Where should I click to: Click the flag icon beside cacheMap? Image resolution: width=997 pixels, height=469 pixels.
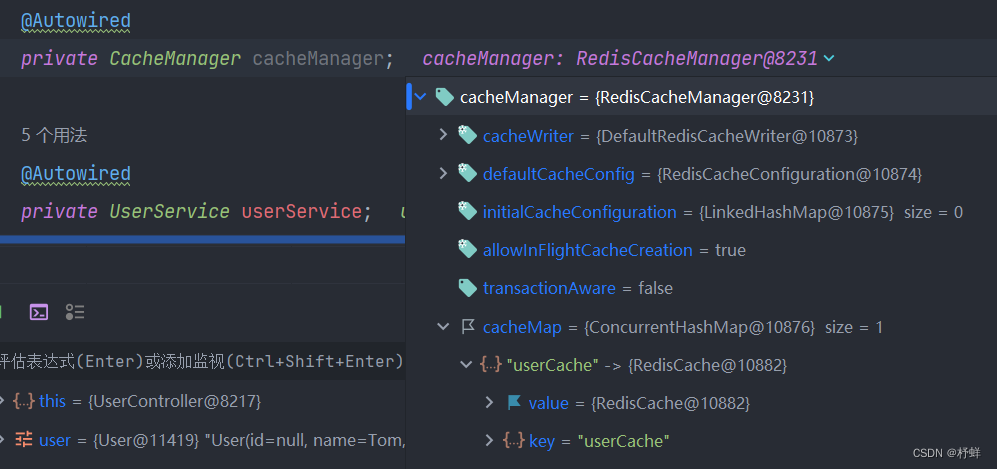pos(467,327)
